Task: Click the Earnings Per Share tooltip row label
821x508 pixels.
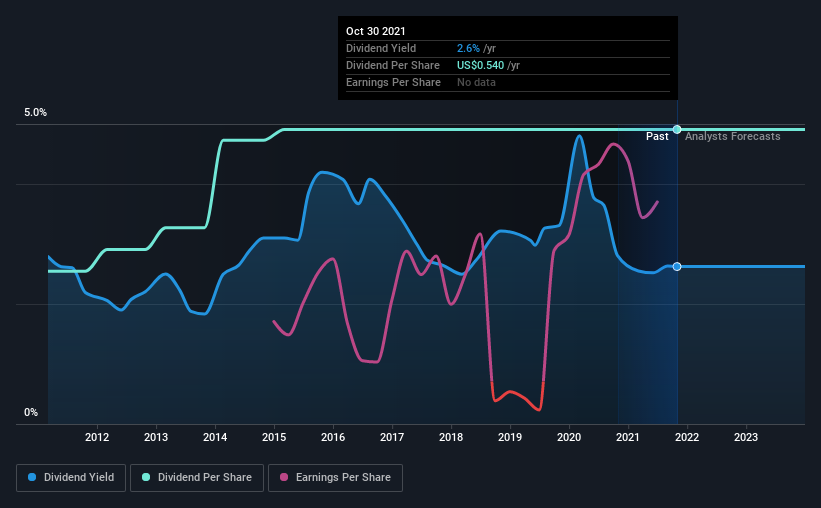Action: tap(393, 82)
